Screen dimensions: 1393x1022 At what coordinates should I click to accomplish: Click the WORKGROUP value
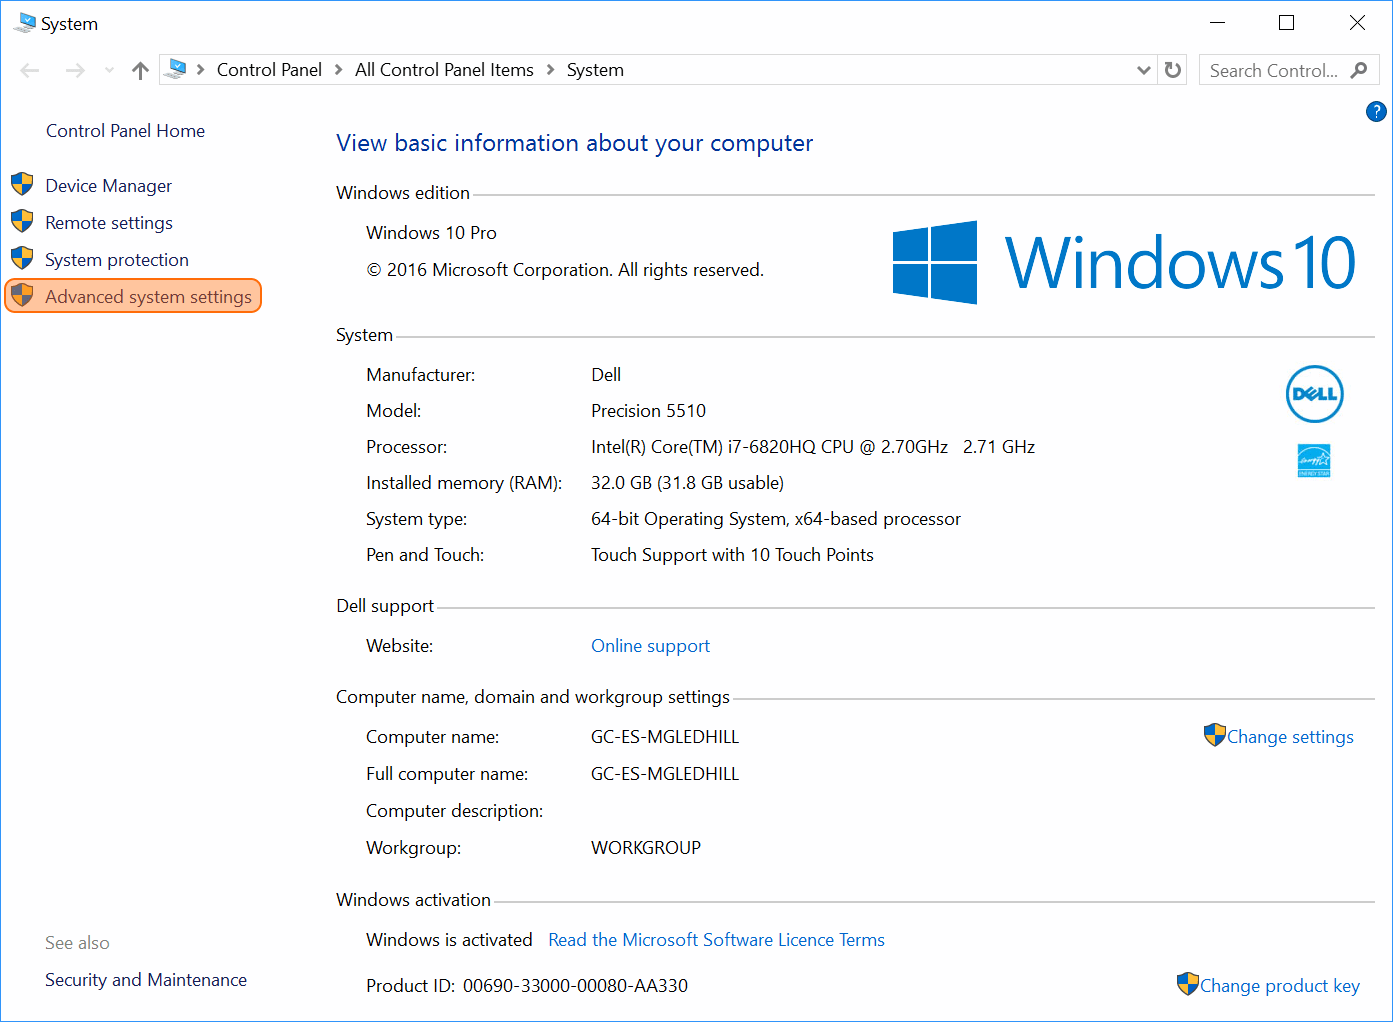point(646,848)
